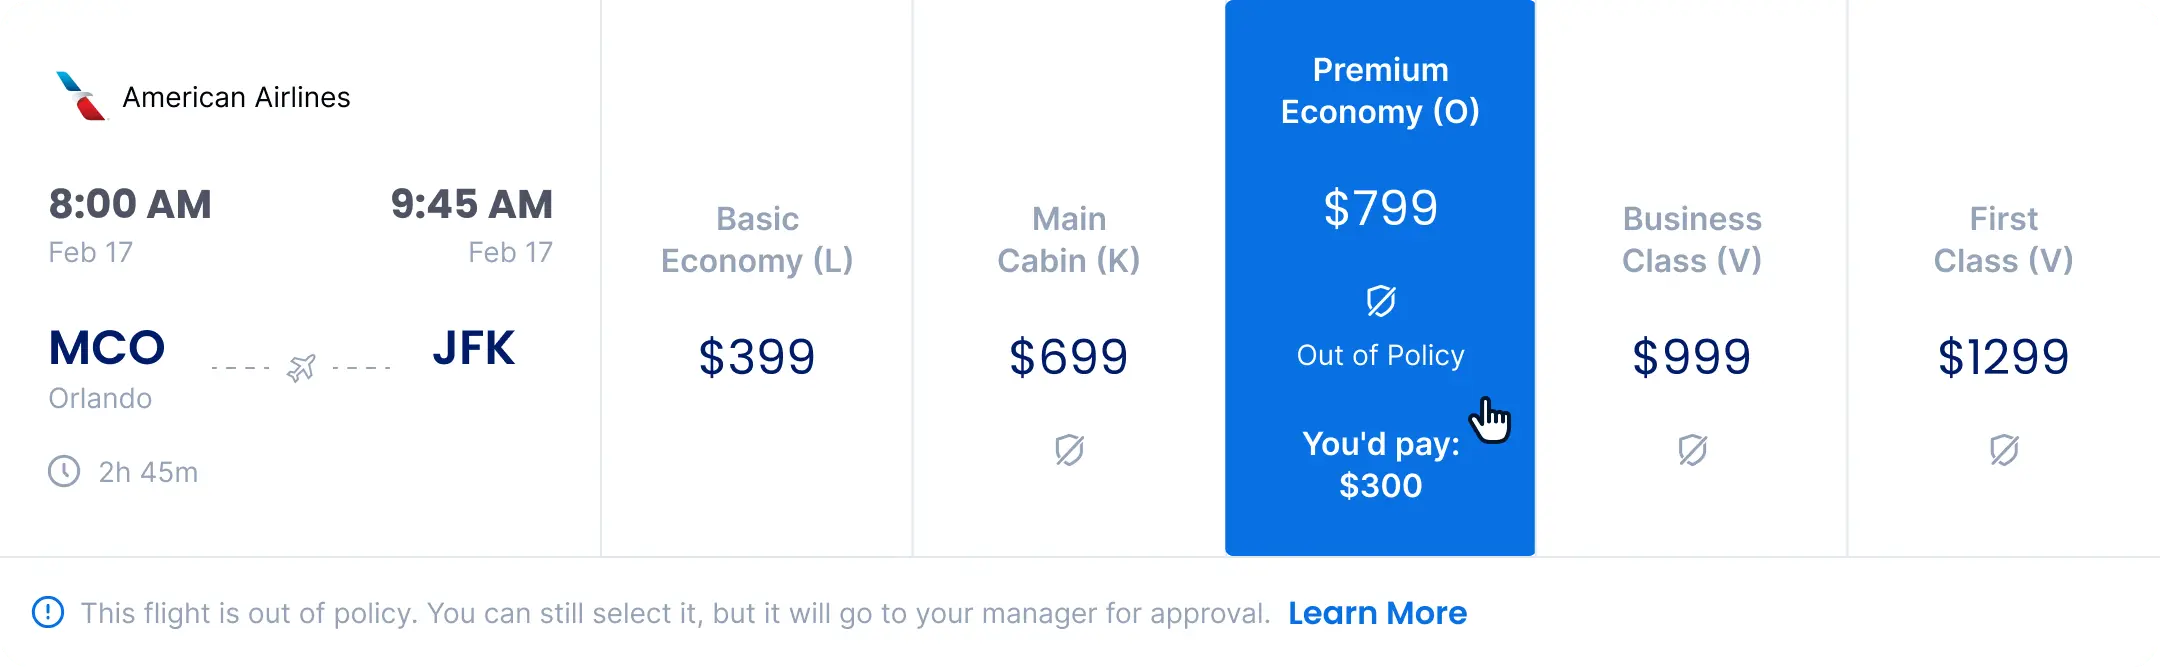Choose the Business Class $999 fare

1692,355
